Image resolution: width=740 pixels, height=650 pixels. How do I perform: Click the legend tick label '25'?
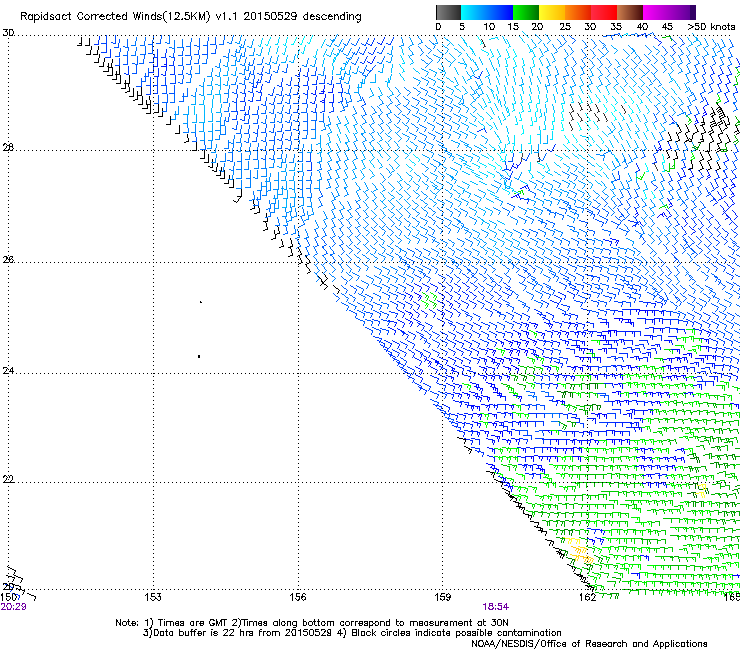tap(565, 27)
